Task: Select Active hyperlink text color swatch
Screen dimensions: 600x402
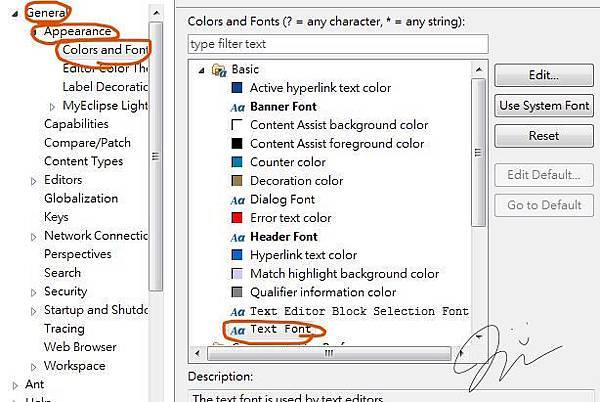Action: (237, 88)
